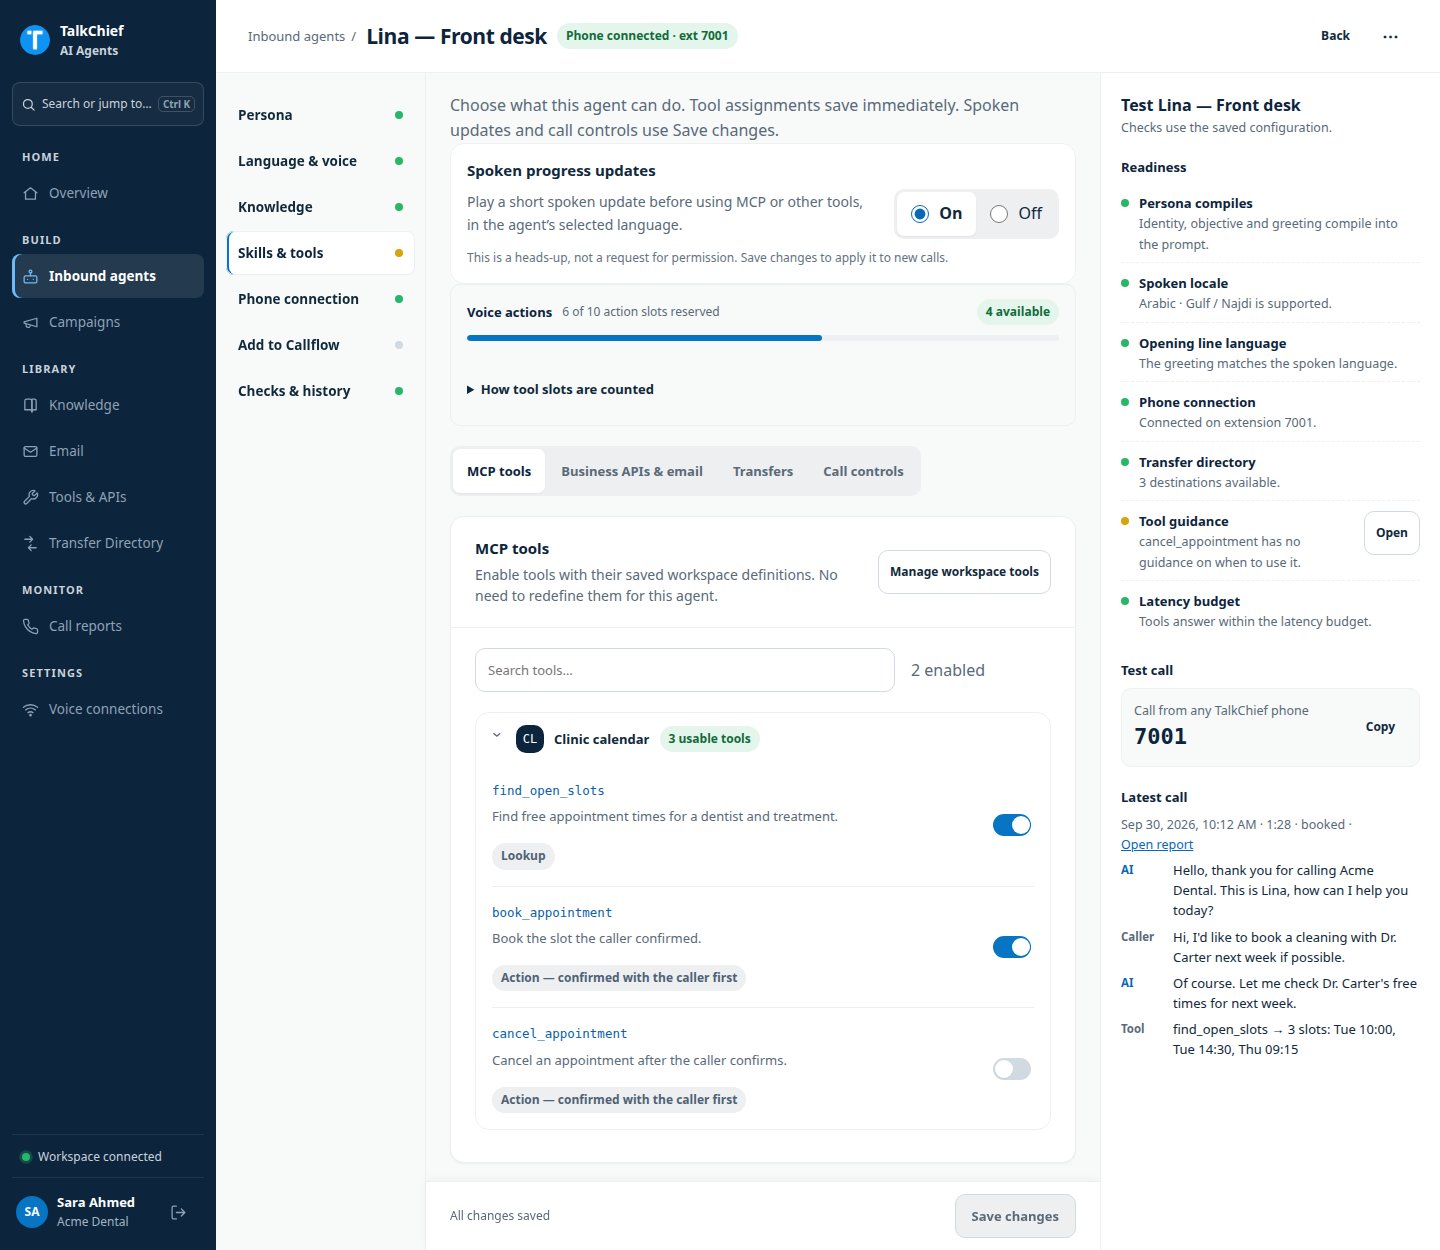Open the three-dot more options menu
The image size is (1440, 1250).
(x=1390, y=36)
